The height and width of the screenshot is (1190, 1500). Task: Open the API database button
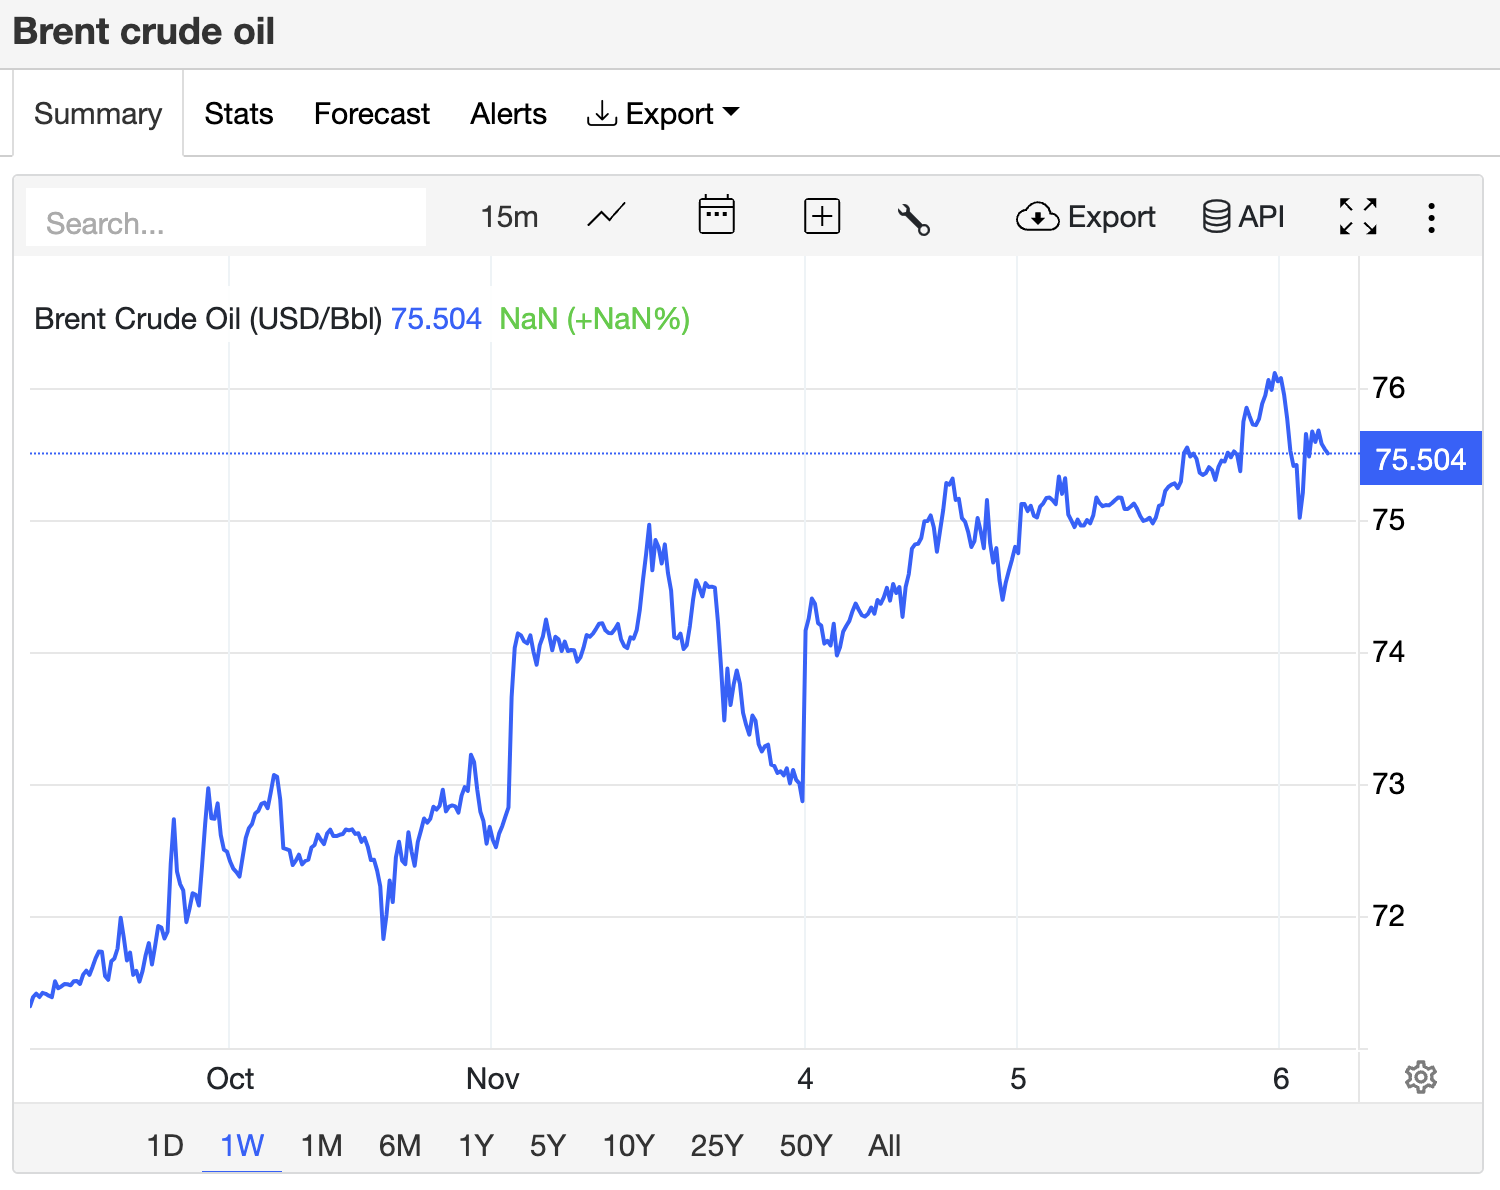pos(1243,216)
